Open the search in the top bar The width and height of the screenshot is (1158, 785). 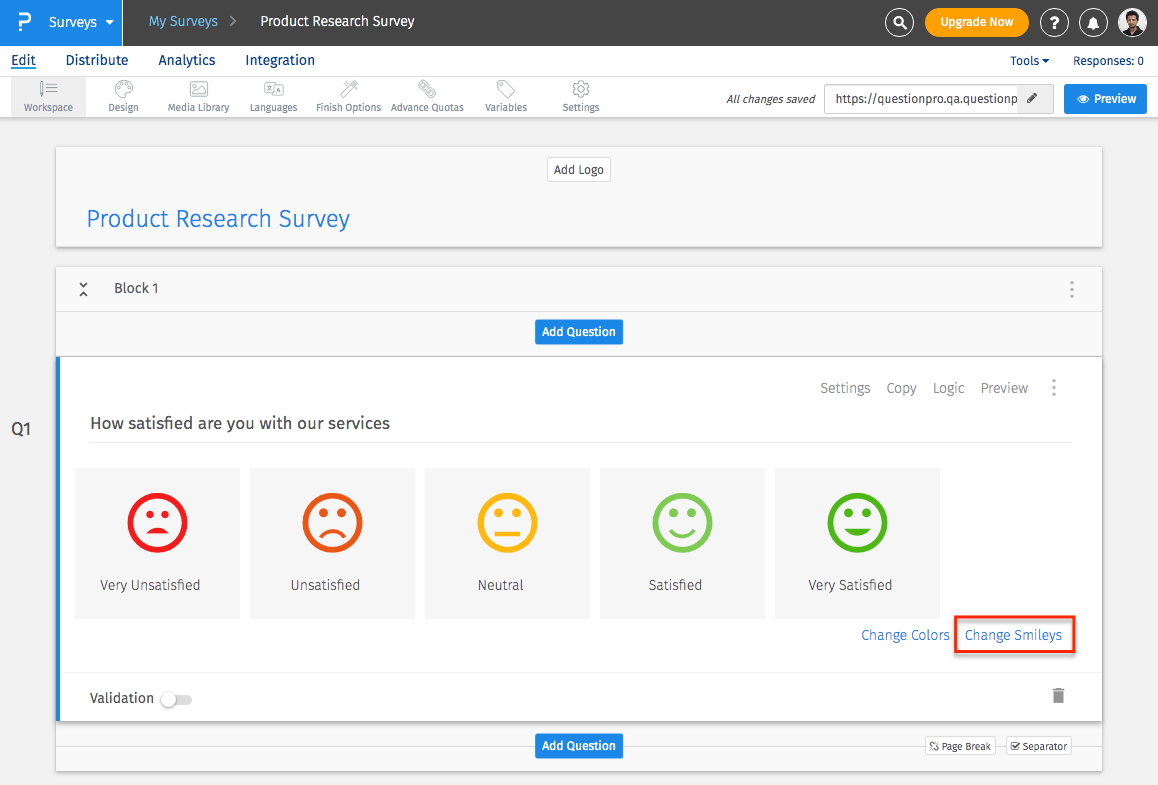pyautogui.click(x=898, y=21)
